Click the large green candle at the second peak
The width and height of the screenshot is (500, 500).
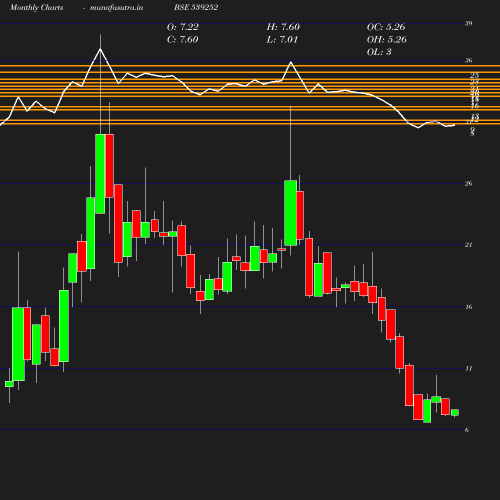click(x=290, y=213)
